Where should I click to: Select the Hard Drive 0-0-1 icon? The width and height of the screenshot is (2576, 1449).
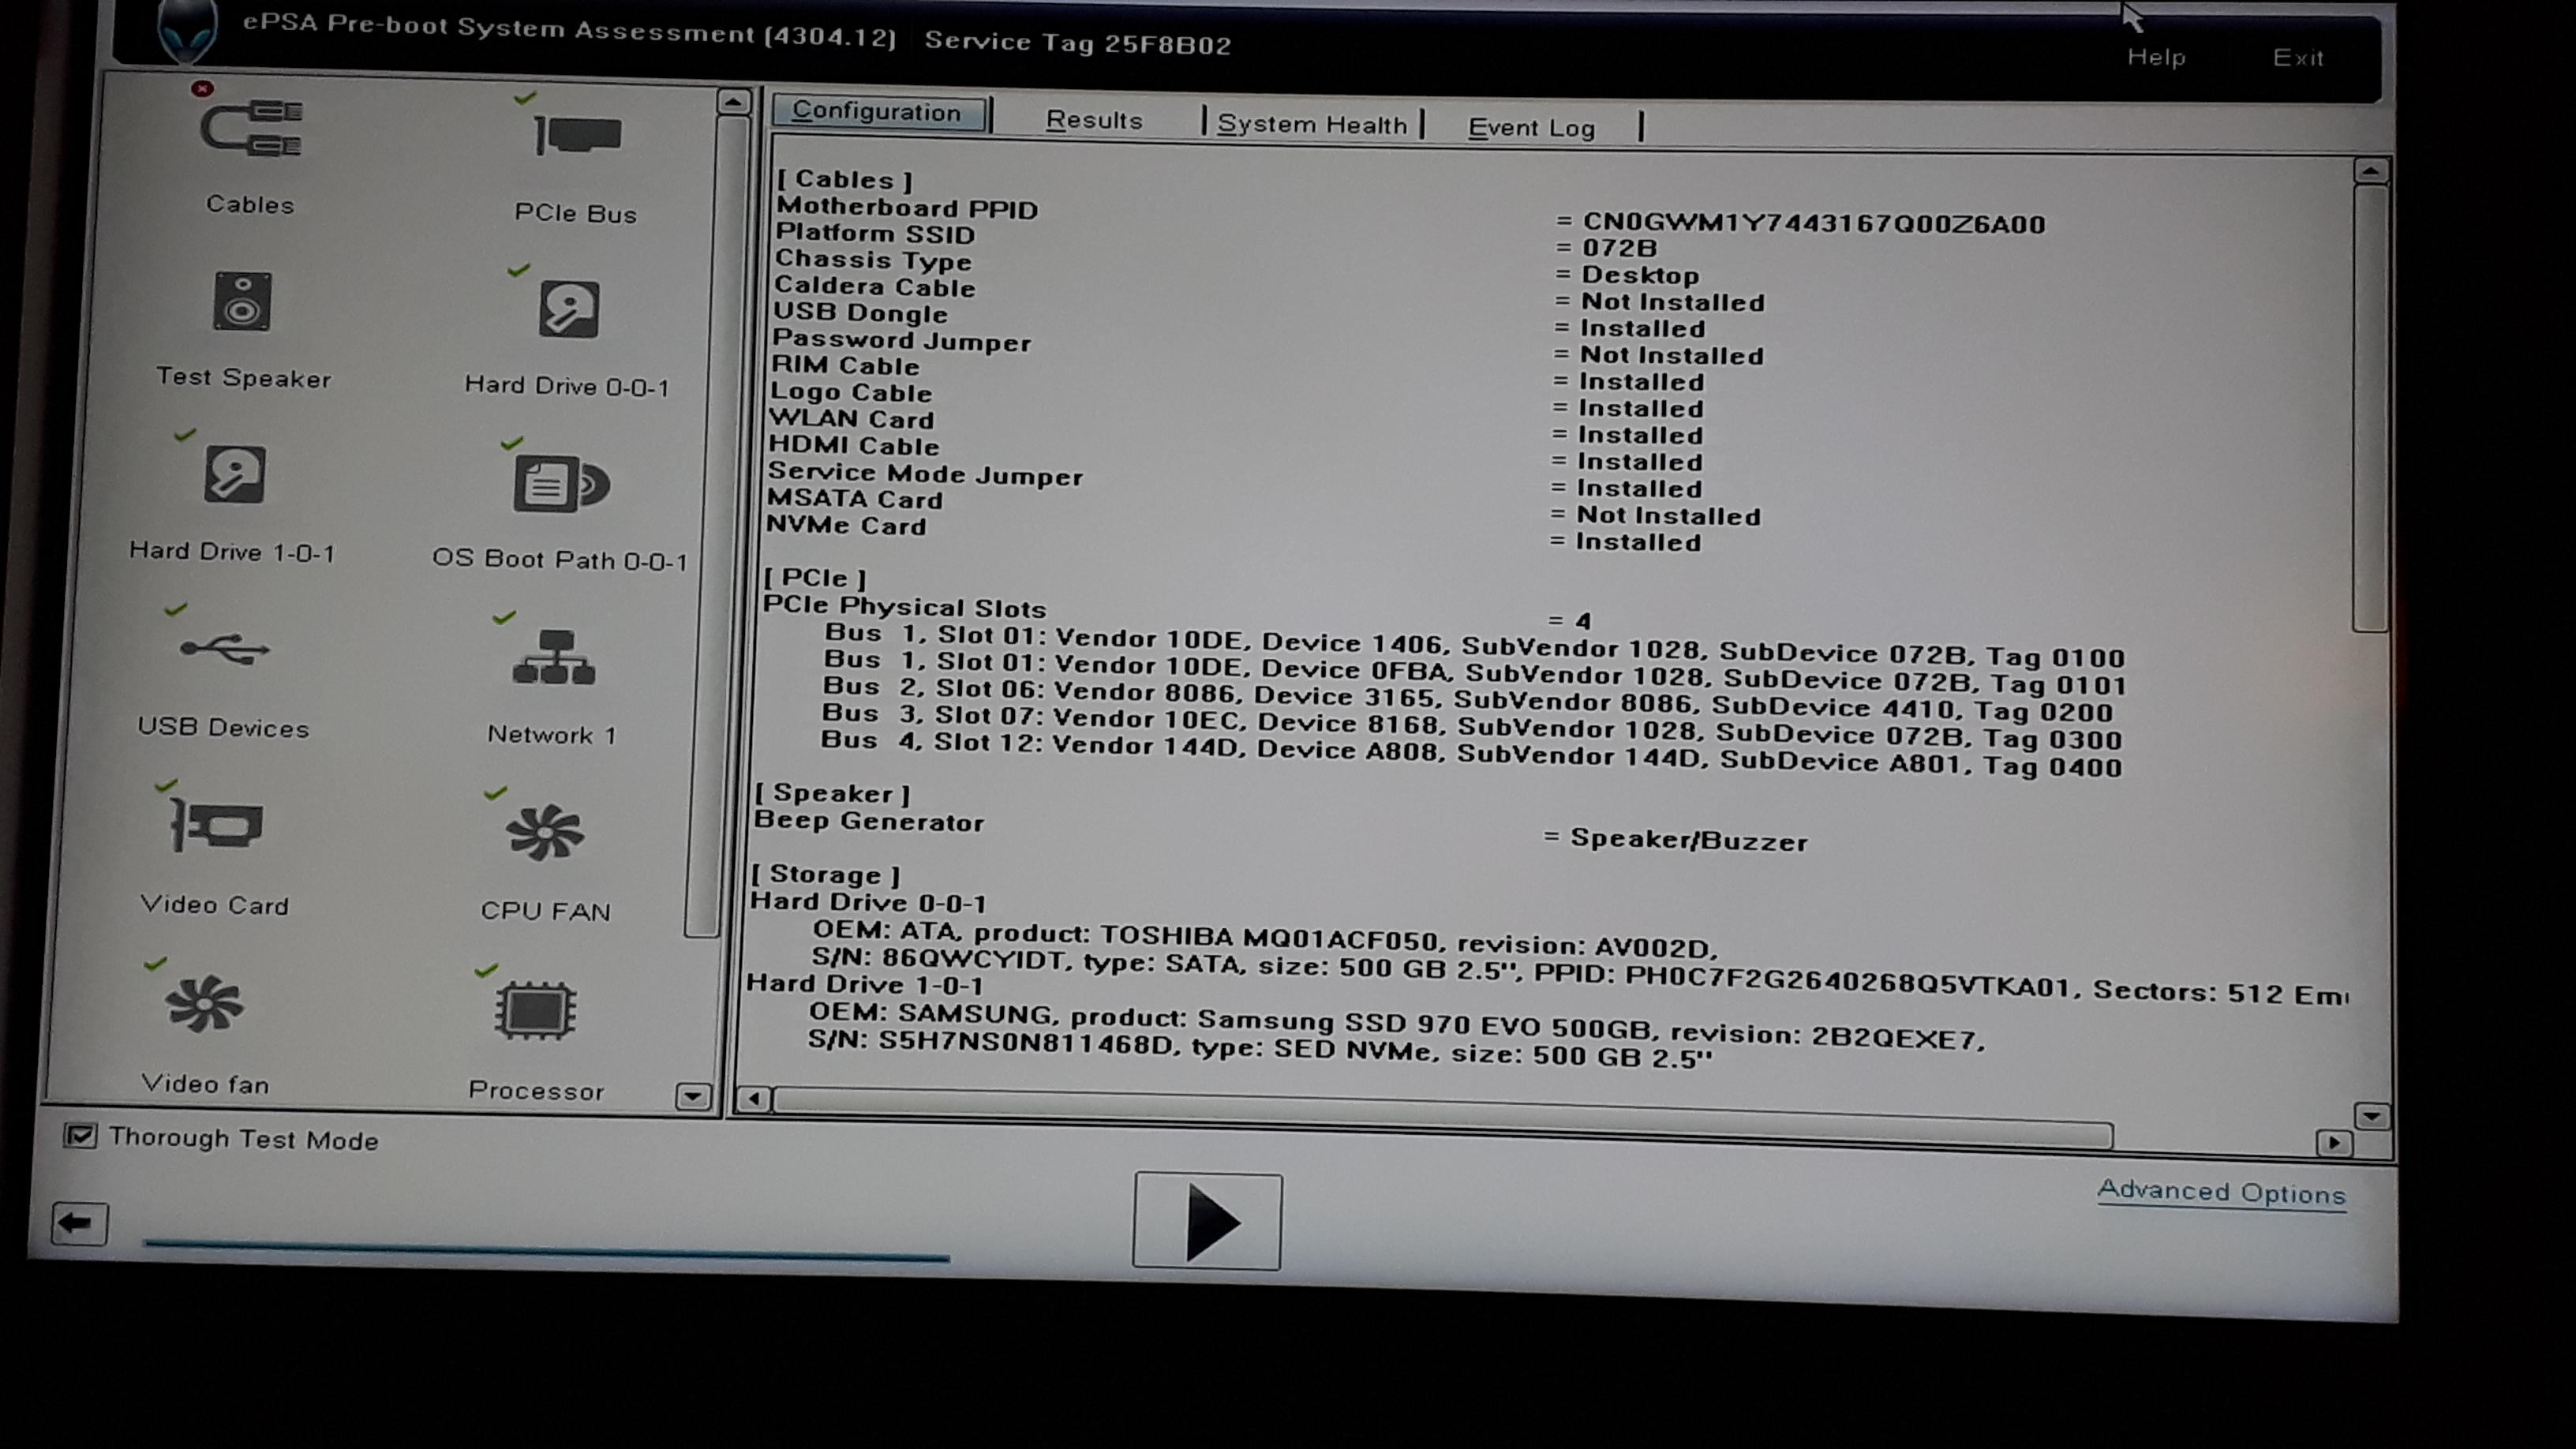pyautogui.click(x=569, y=308)
